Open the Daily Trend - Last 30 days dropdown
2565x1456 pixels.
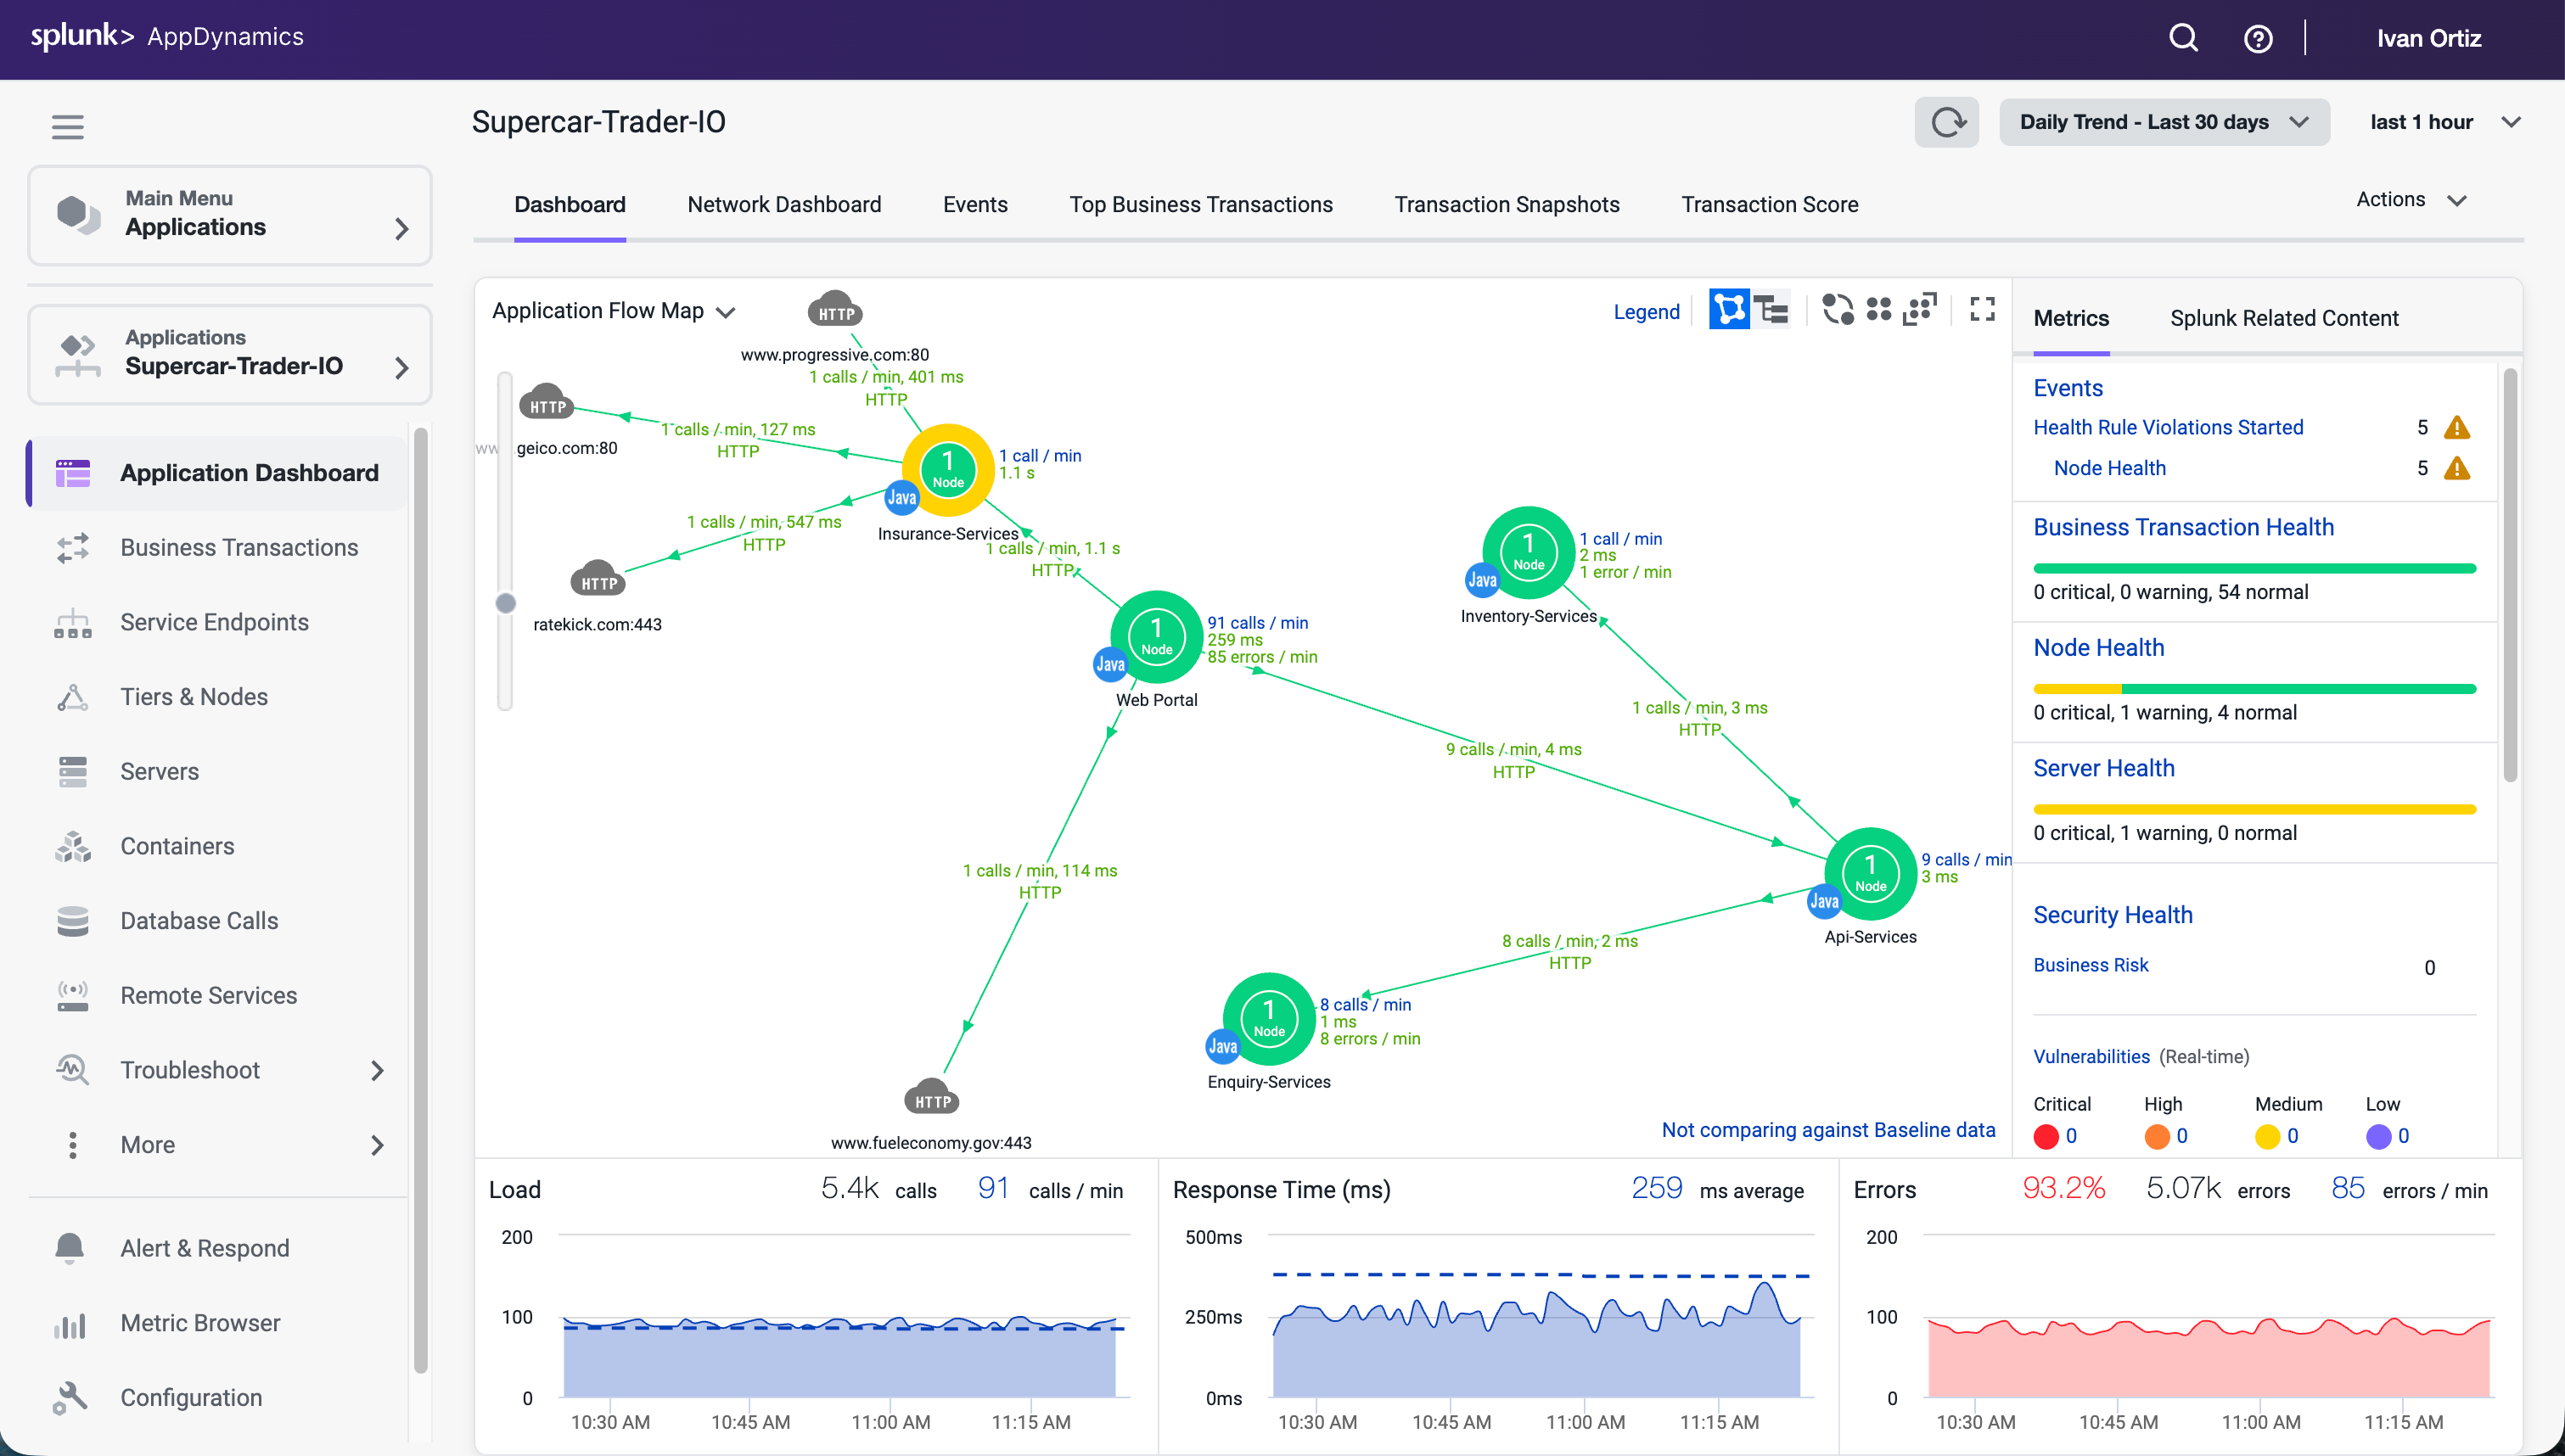2164,121
